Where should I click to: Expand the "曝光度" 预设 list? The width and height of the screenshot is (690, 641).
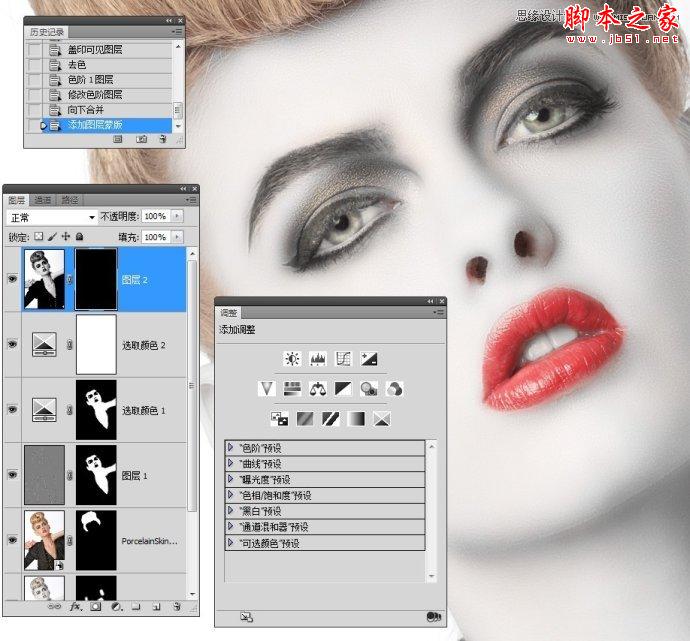(231, 479)
